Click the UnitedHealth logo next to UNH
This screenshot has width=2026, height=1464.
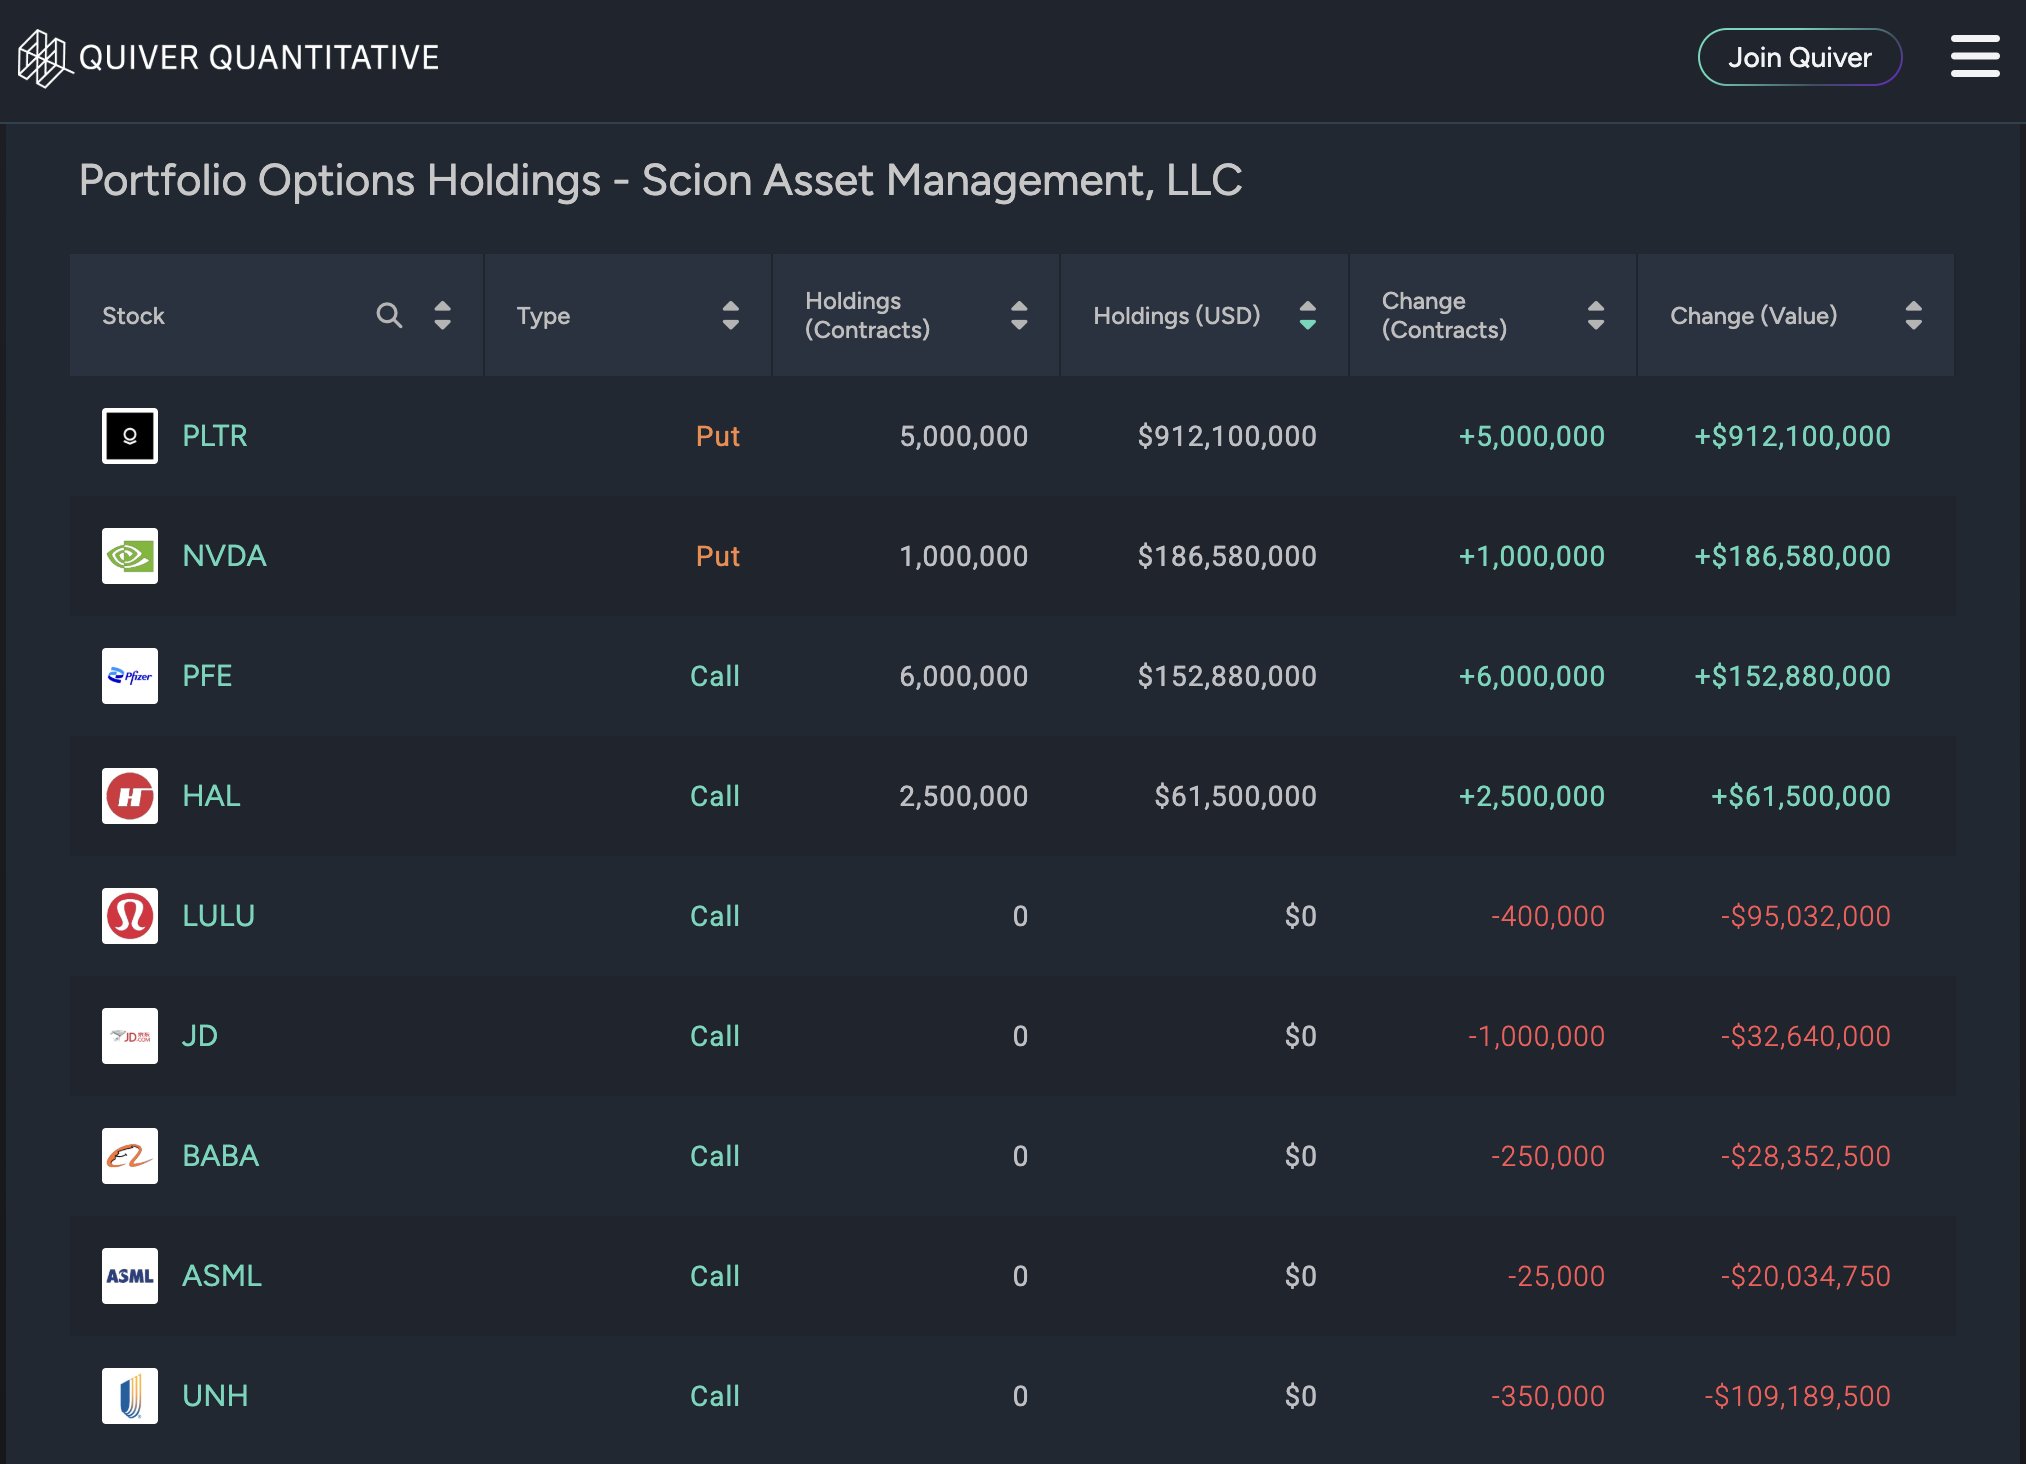(129, 1396)
